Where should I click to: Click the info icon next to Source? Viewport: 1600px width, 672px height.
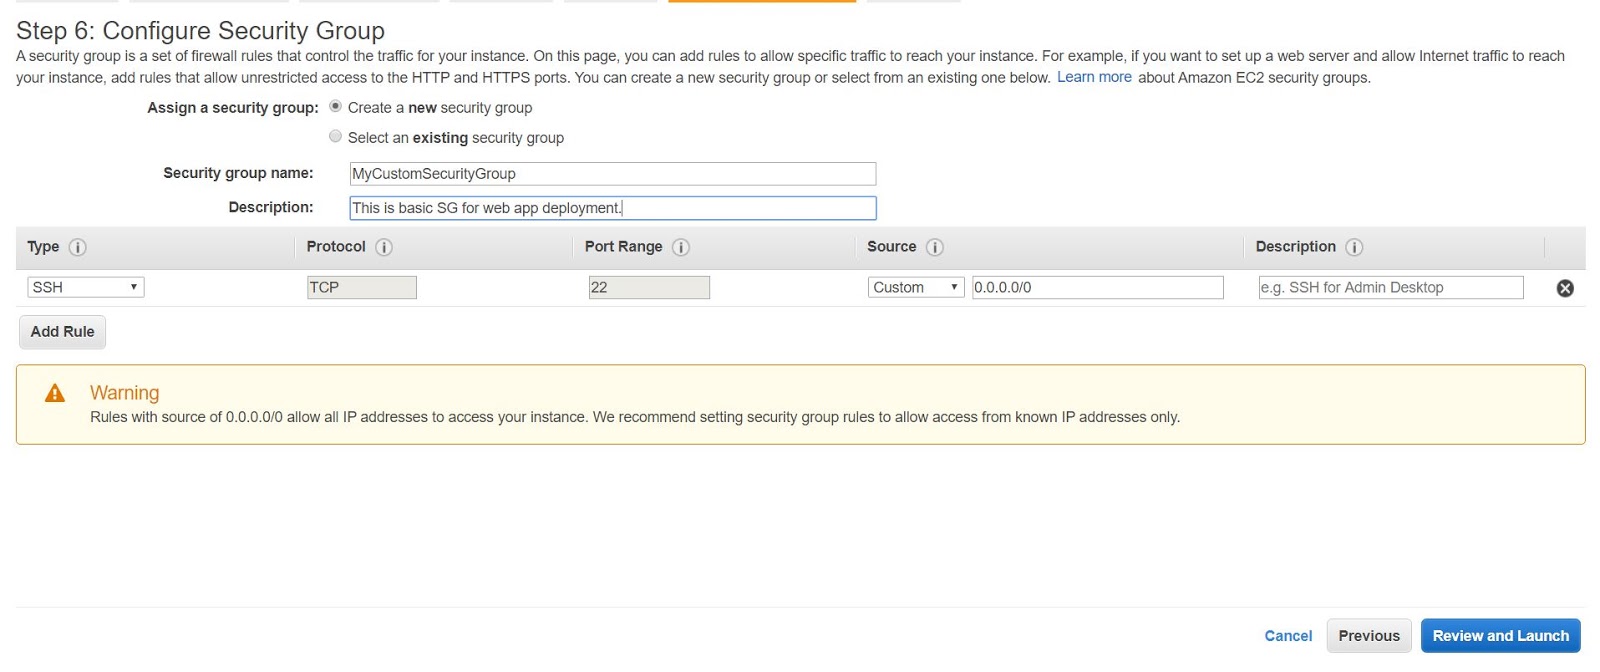click(935, 247)
